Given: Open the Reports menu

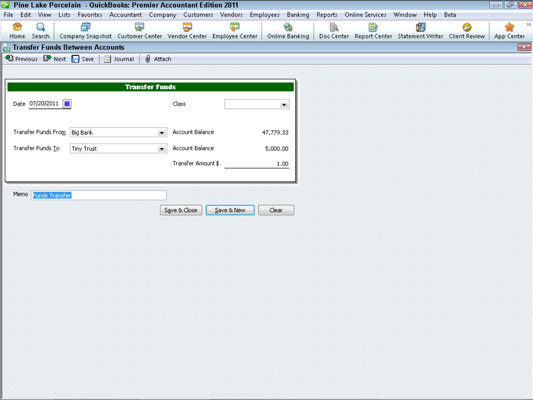Looking at the screenshot, I should 327,15.
